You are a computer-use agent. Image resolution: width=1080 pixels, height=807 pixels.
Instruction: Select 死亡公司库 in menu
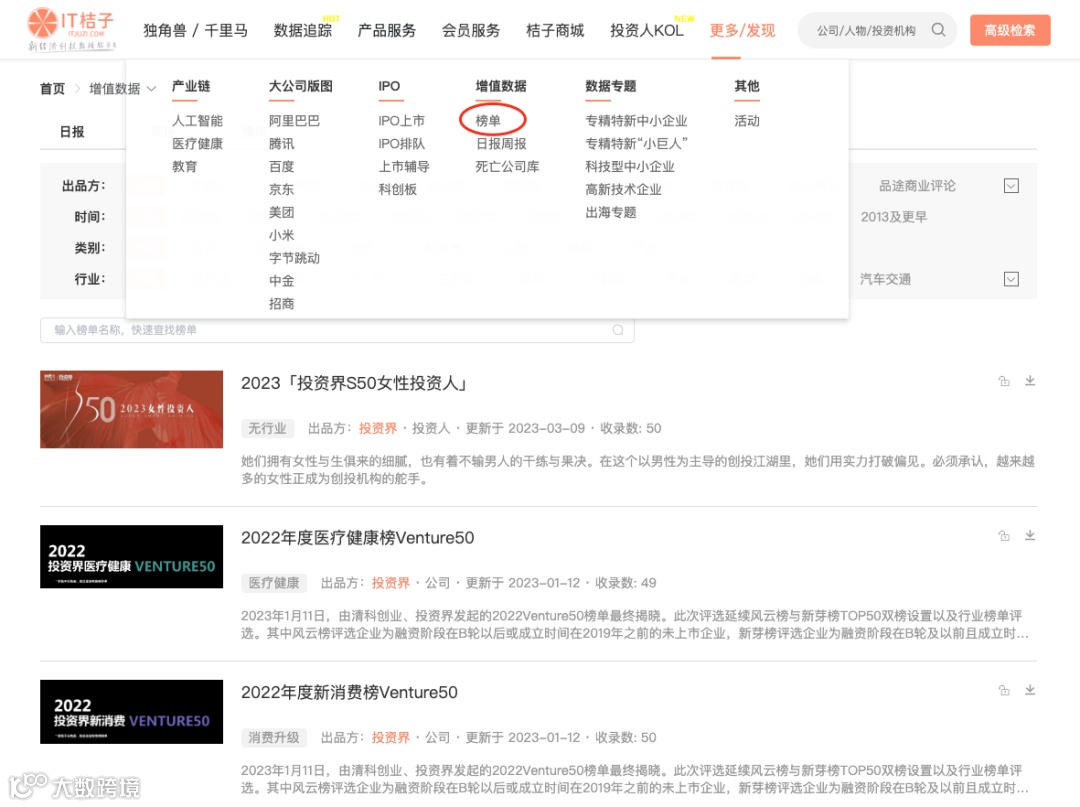[508, 166]
